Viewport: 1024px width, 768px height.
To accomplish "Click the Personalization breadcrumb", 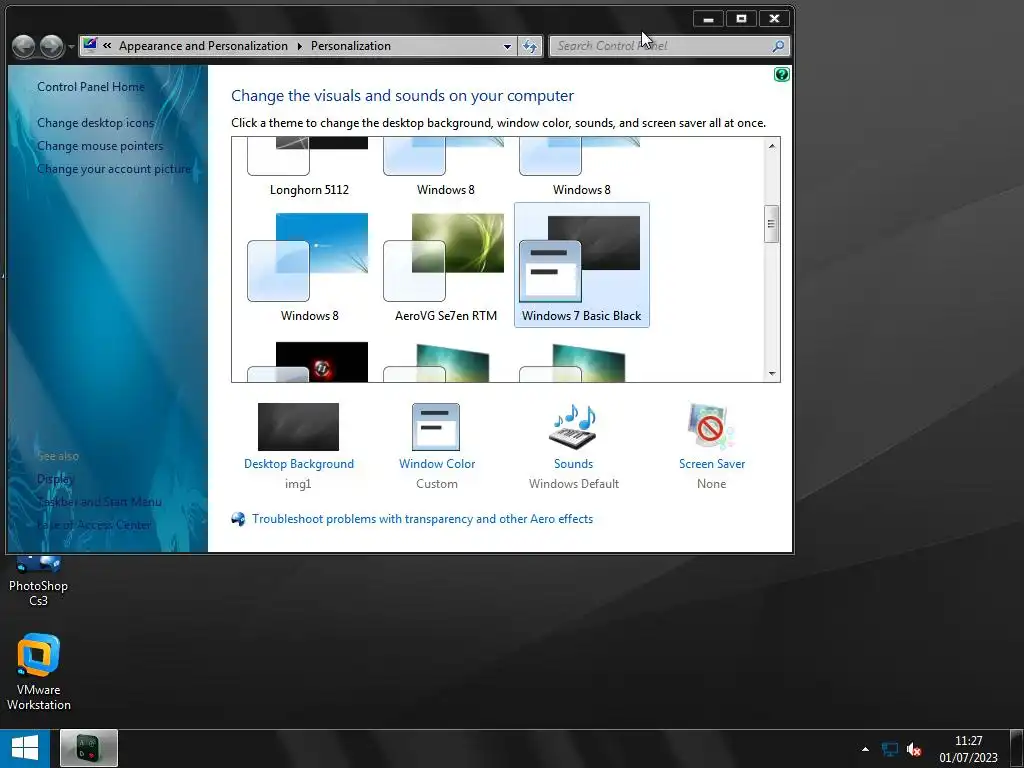I will [x=351, y=46].
